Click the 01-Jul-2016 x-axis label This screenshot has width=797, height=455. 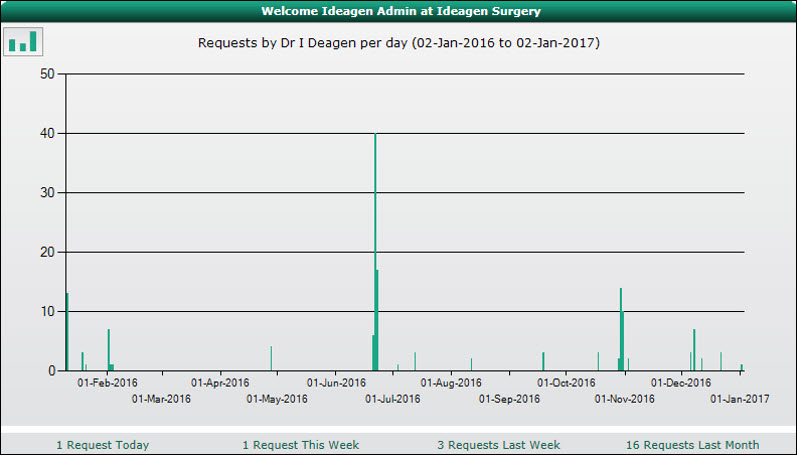pos(393,399)
